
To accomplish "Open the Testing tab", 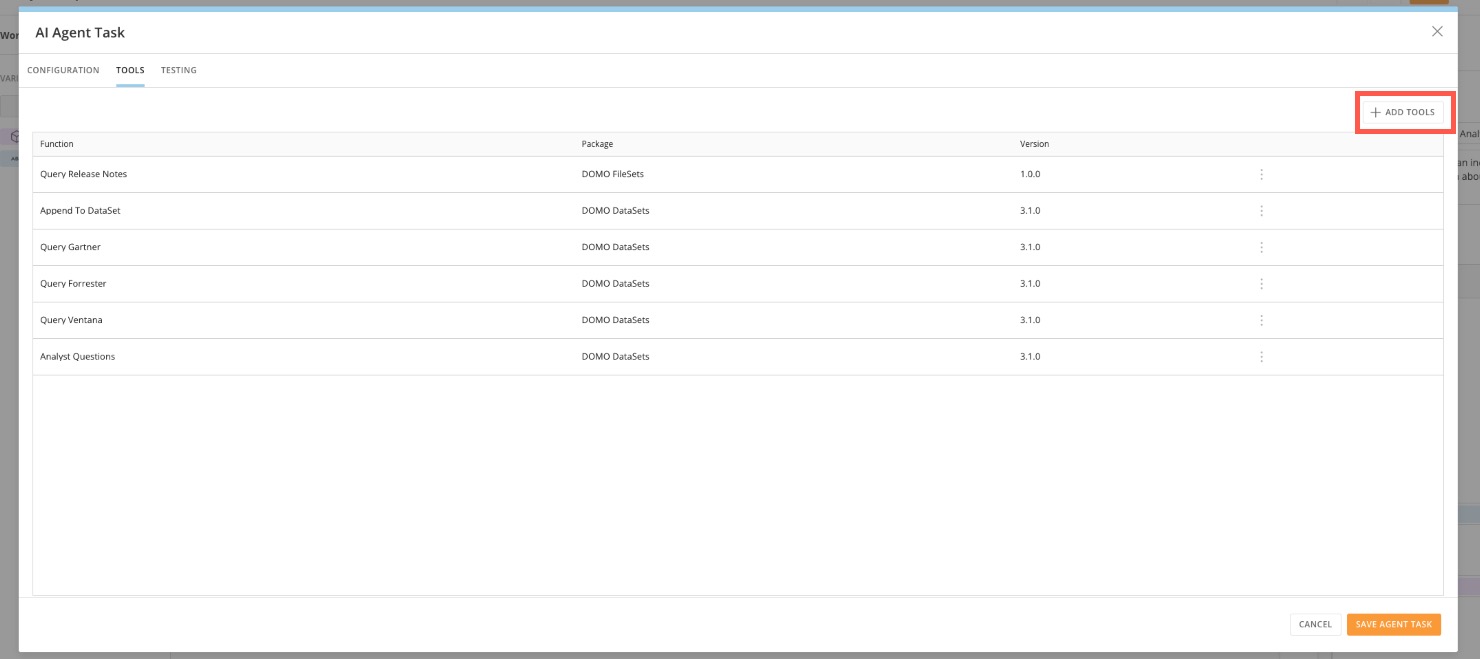I will pyautogui.click(x=179, y=70).
